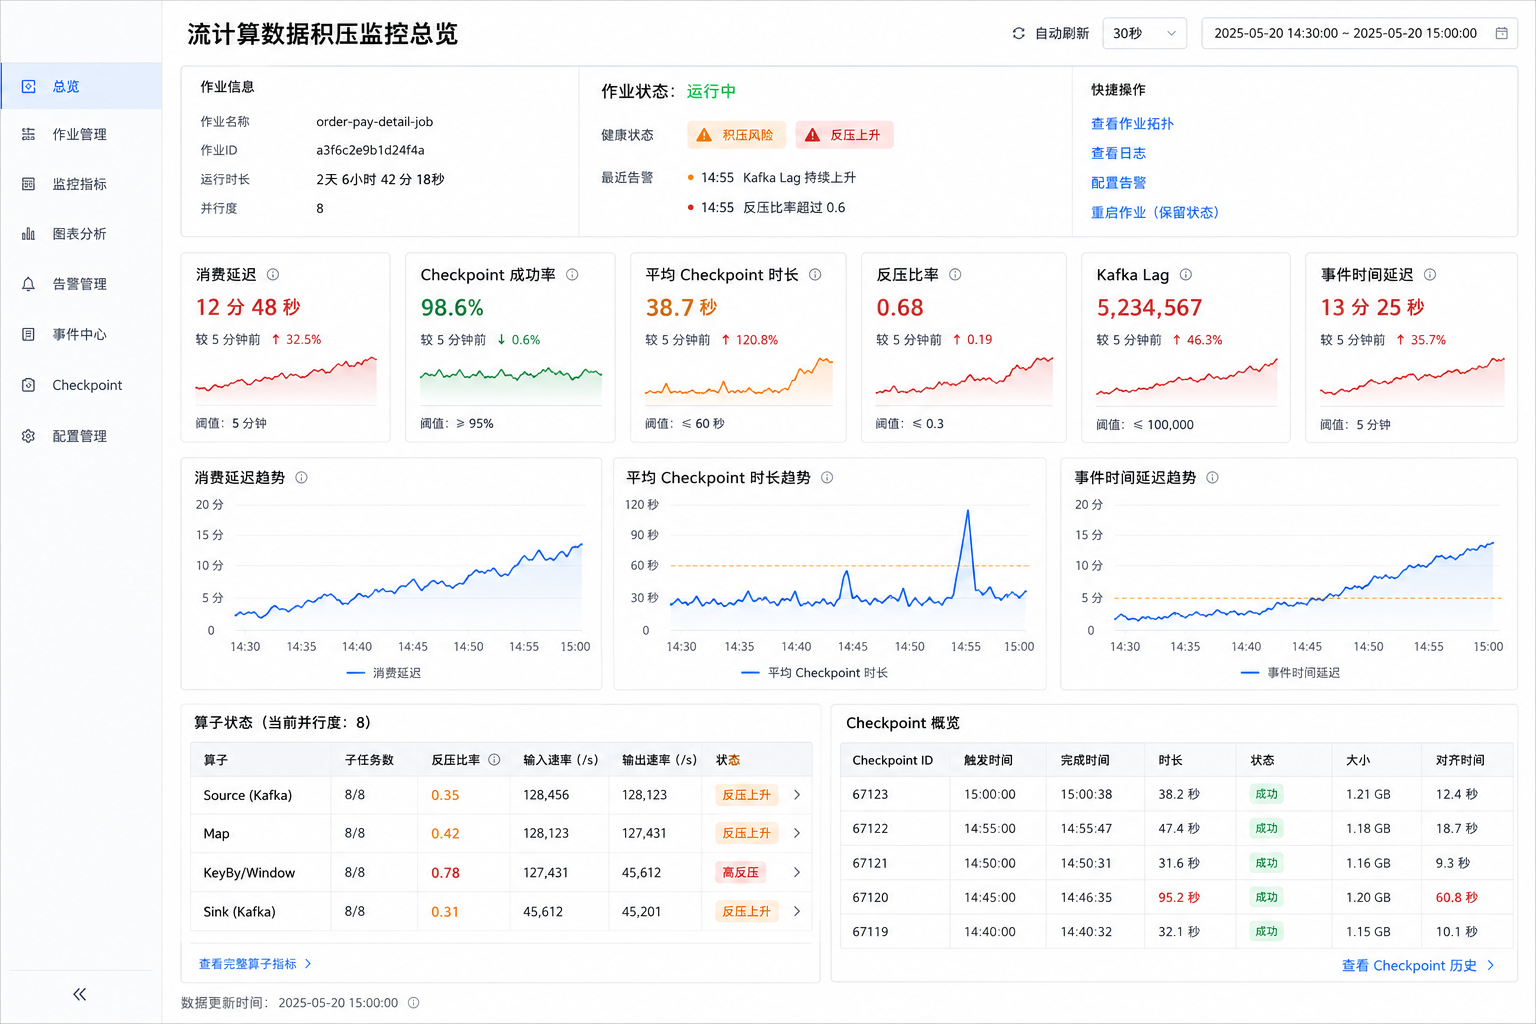Click the 自动刷新 refresh icon
This screenshot has height=1024, width=1536.
coord(1018,33)
